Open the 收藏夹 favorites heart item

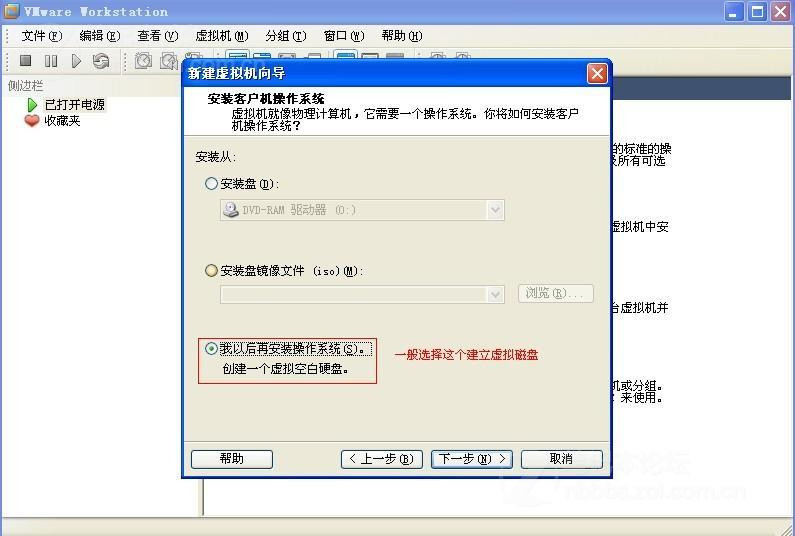(x=61, y=120)
